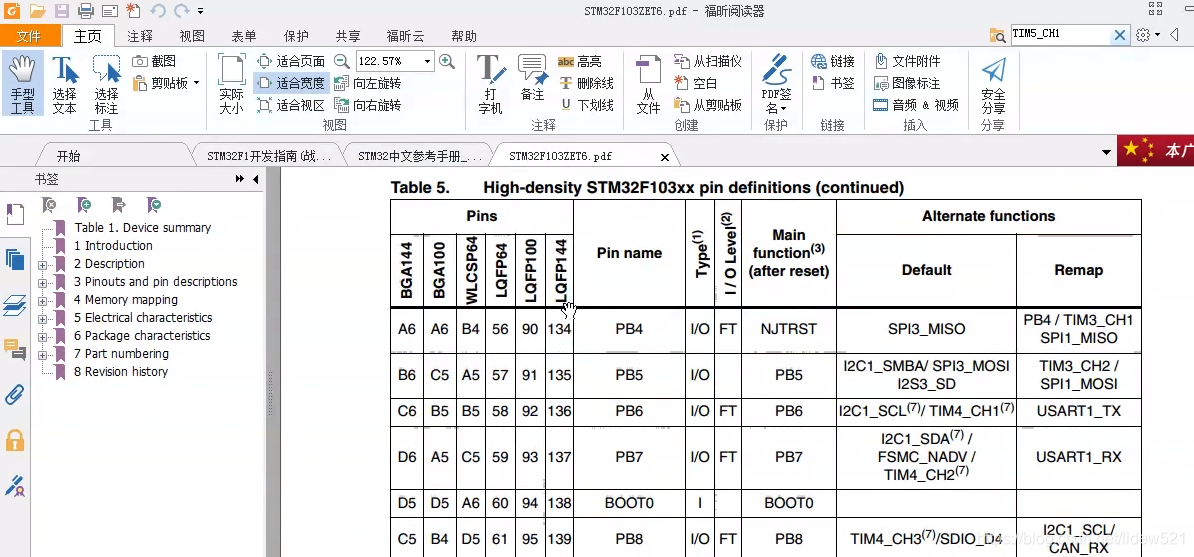Expand the 4 Memory mapping bookmark
Screen dimensions: 1194x557
(42, 301)
